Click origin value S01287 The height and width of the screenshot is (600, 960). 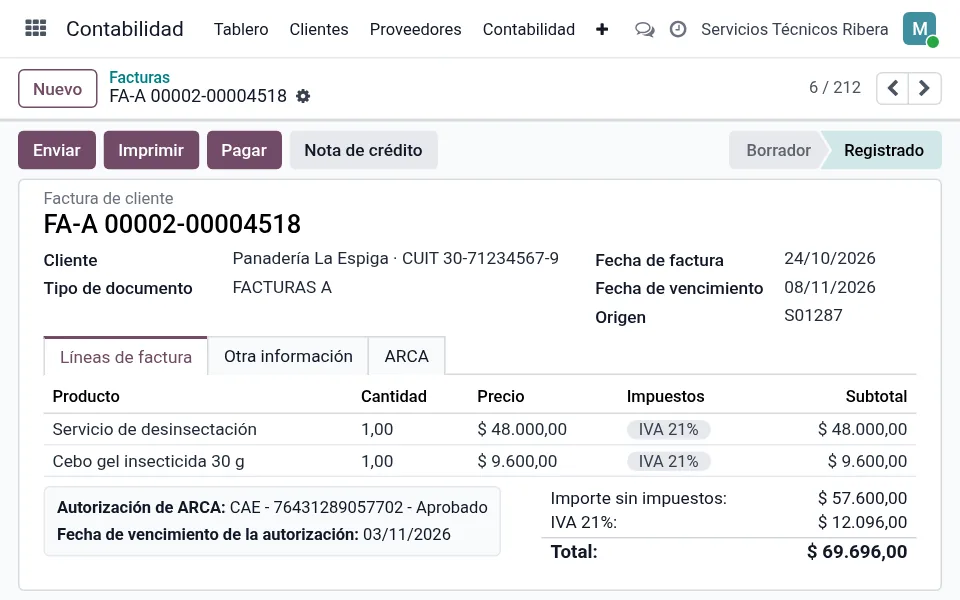coord(813,315)
